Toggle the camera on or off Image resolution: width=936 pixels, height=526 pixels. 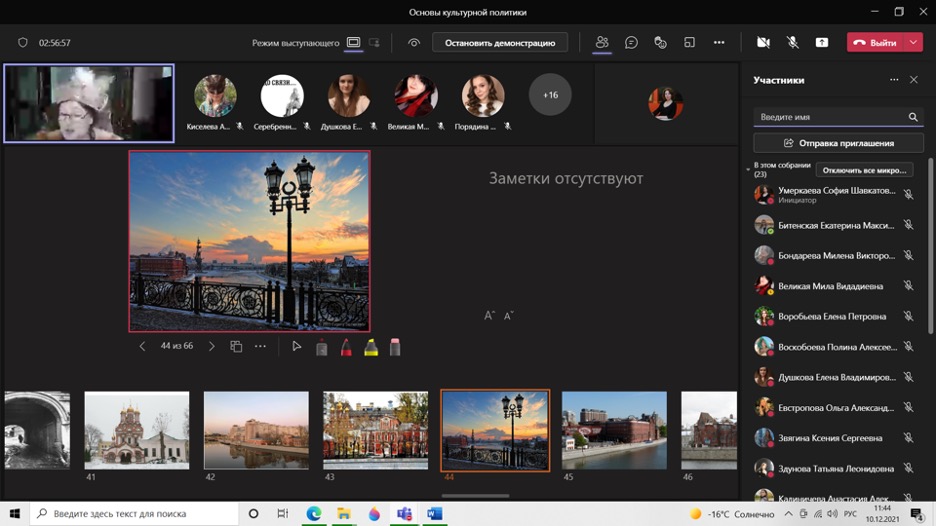pyautogui.click(x=763, y=43)
